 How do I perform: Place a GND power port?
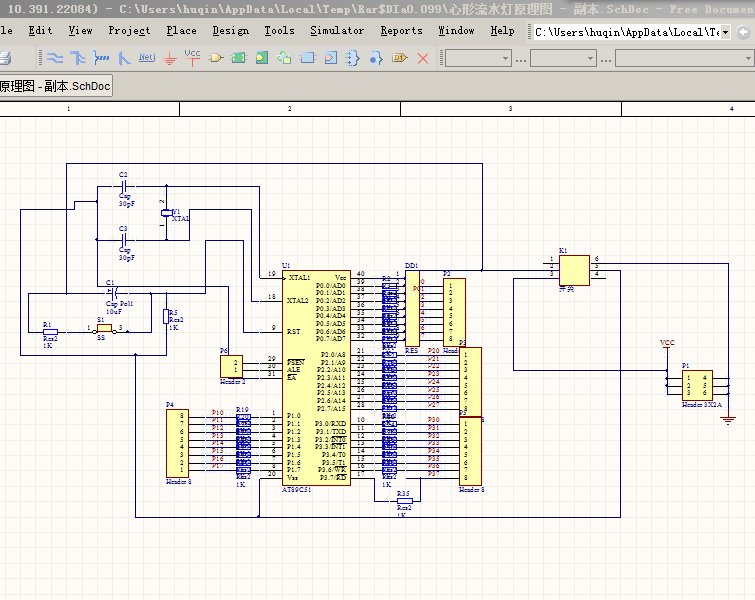tap(169, 58)
